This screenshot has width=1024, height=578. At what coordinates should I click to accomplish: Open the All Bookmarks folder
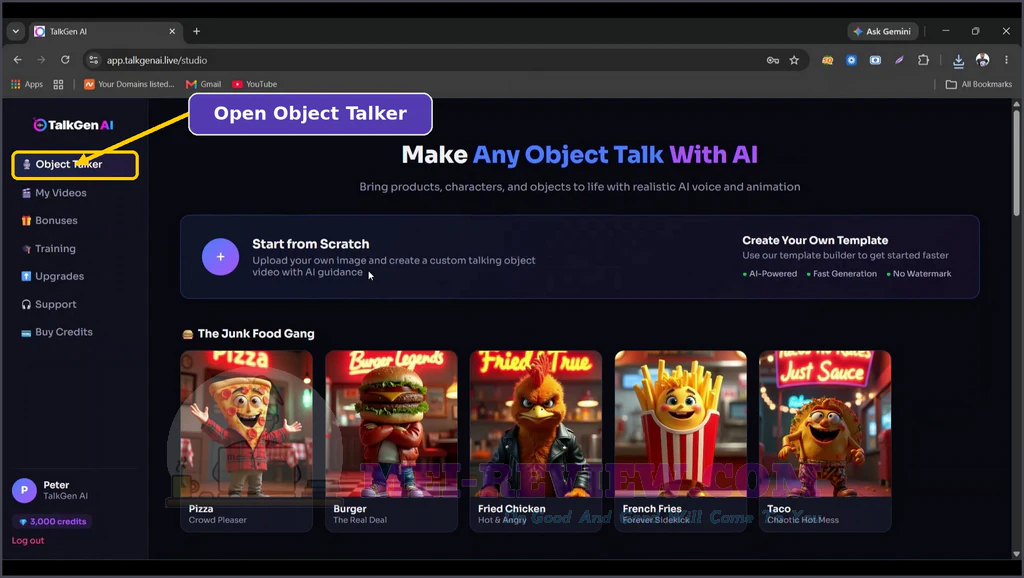(979, 84)
